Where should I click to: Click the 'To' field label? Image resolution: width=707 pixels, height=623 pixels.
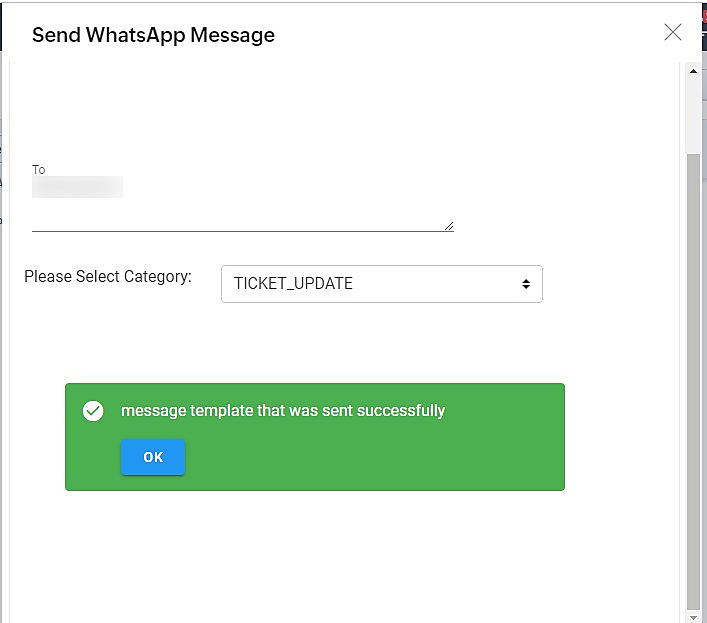(39, 170)
